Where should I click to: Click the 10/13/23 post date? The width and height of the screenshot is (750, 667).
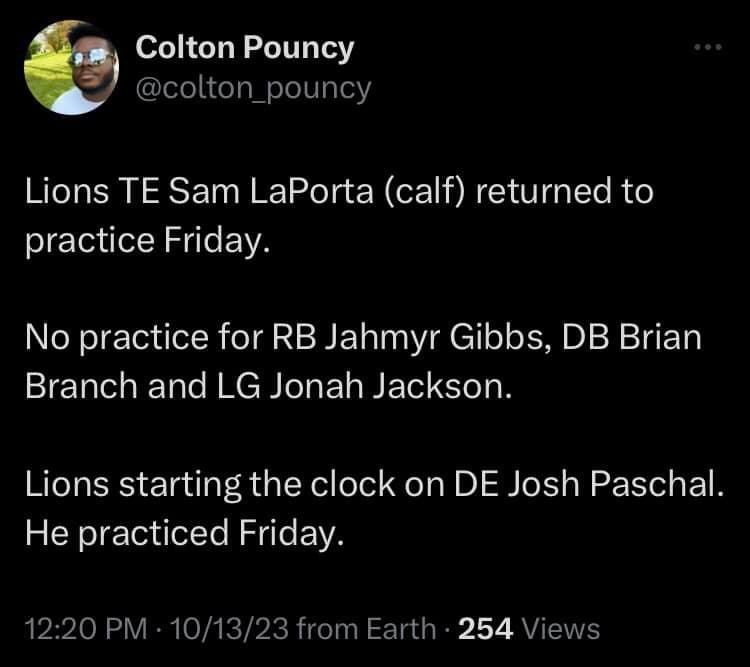(x=229, y=628)
